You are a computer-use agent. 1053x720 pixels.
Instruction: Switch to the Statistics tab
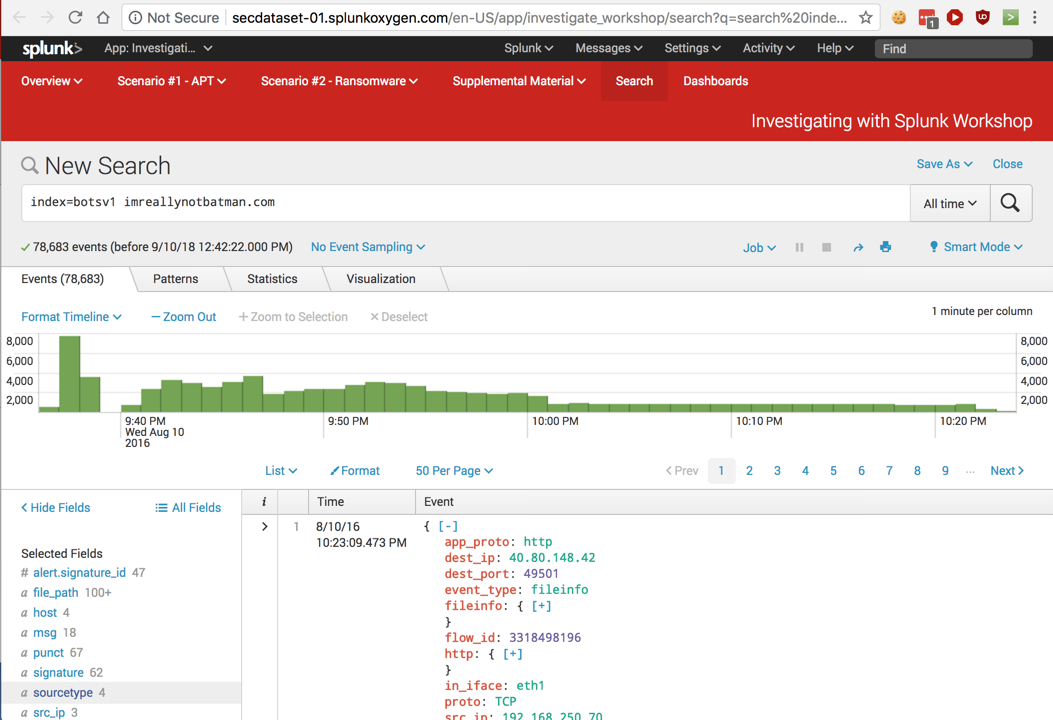tap(272, 279)
